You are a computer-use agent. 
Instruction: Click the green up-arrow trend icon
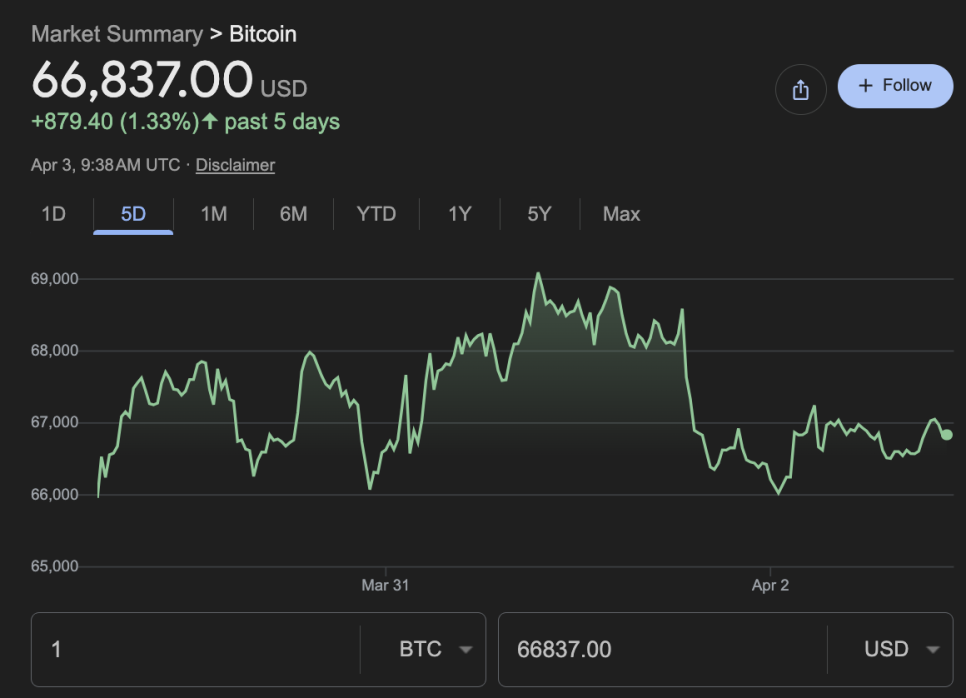coord(210,122)
